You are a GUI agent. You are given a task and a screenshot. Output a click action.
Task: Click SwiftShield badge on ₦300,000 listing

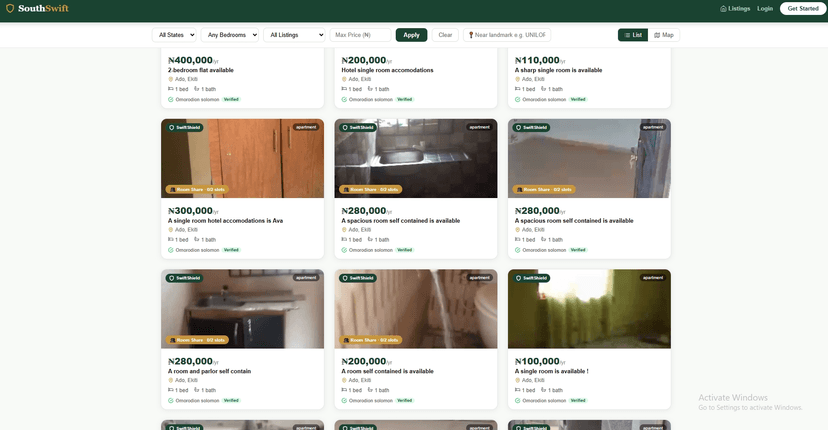pyautogui.click(x=184, y=127)
